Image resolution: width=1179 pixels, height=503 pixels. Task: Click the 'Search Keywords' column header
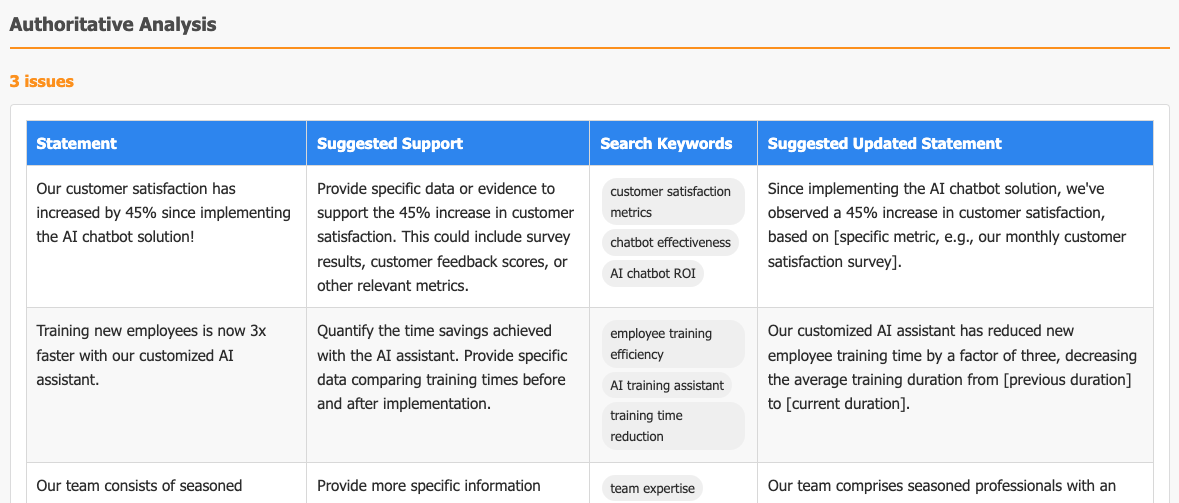(666, 143)
